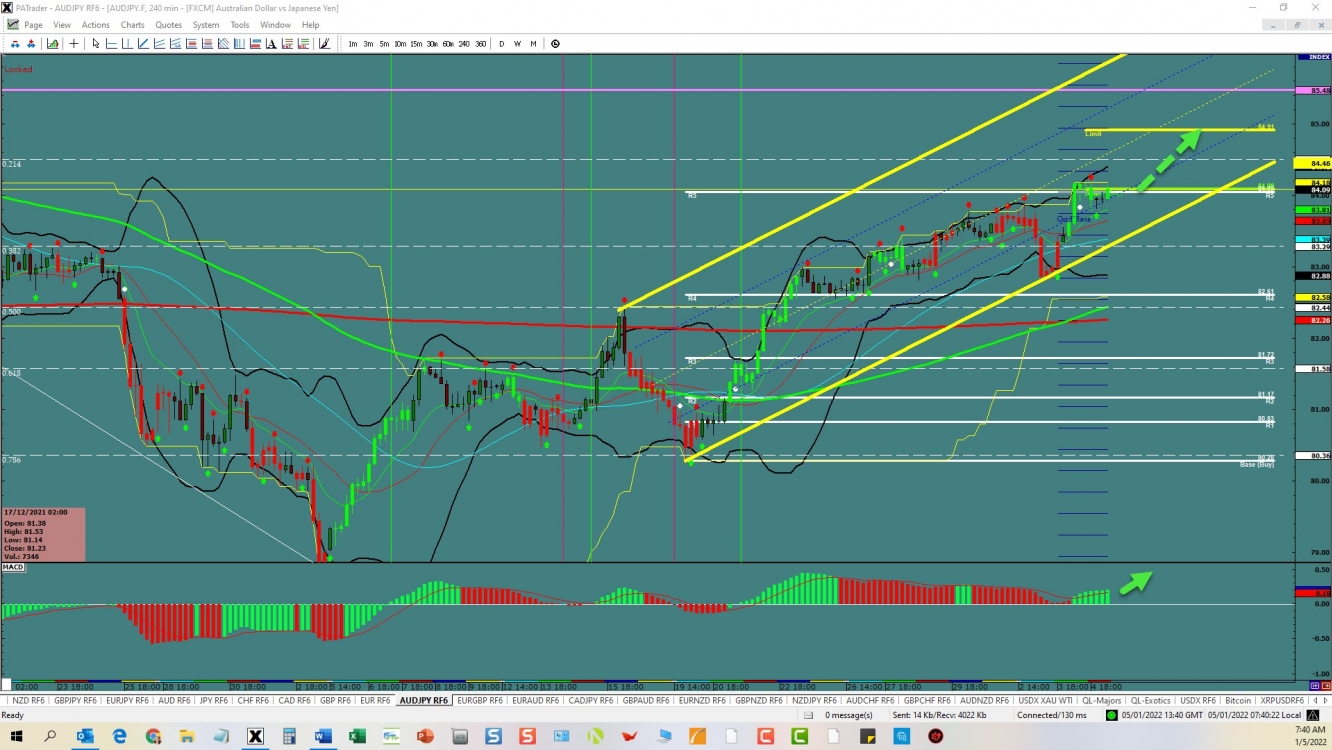Viewport: 1332px width, 750px height.
Task: Click the 85.48 magenta price label
Action: [x=1312, y=91]
